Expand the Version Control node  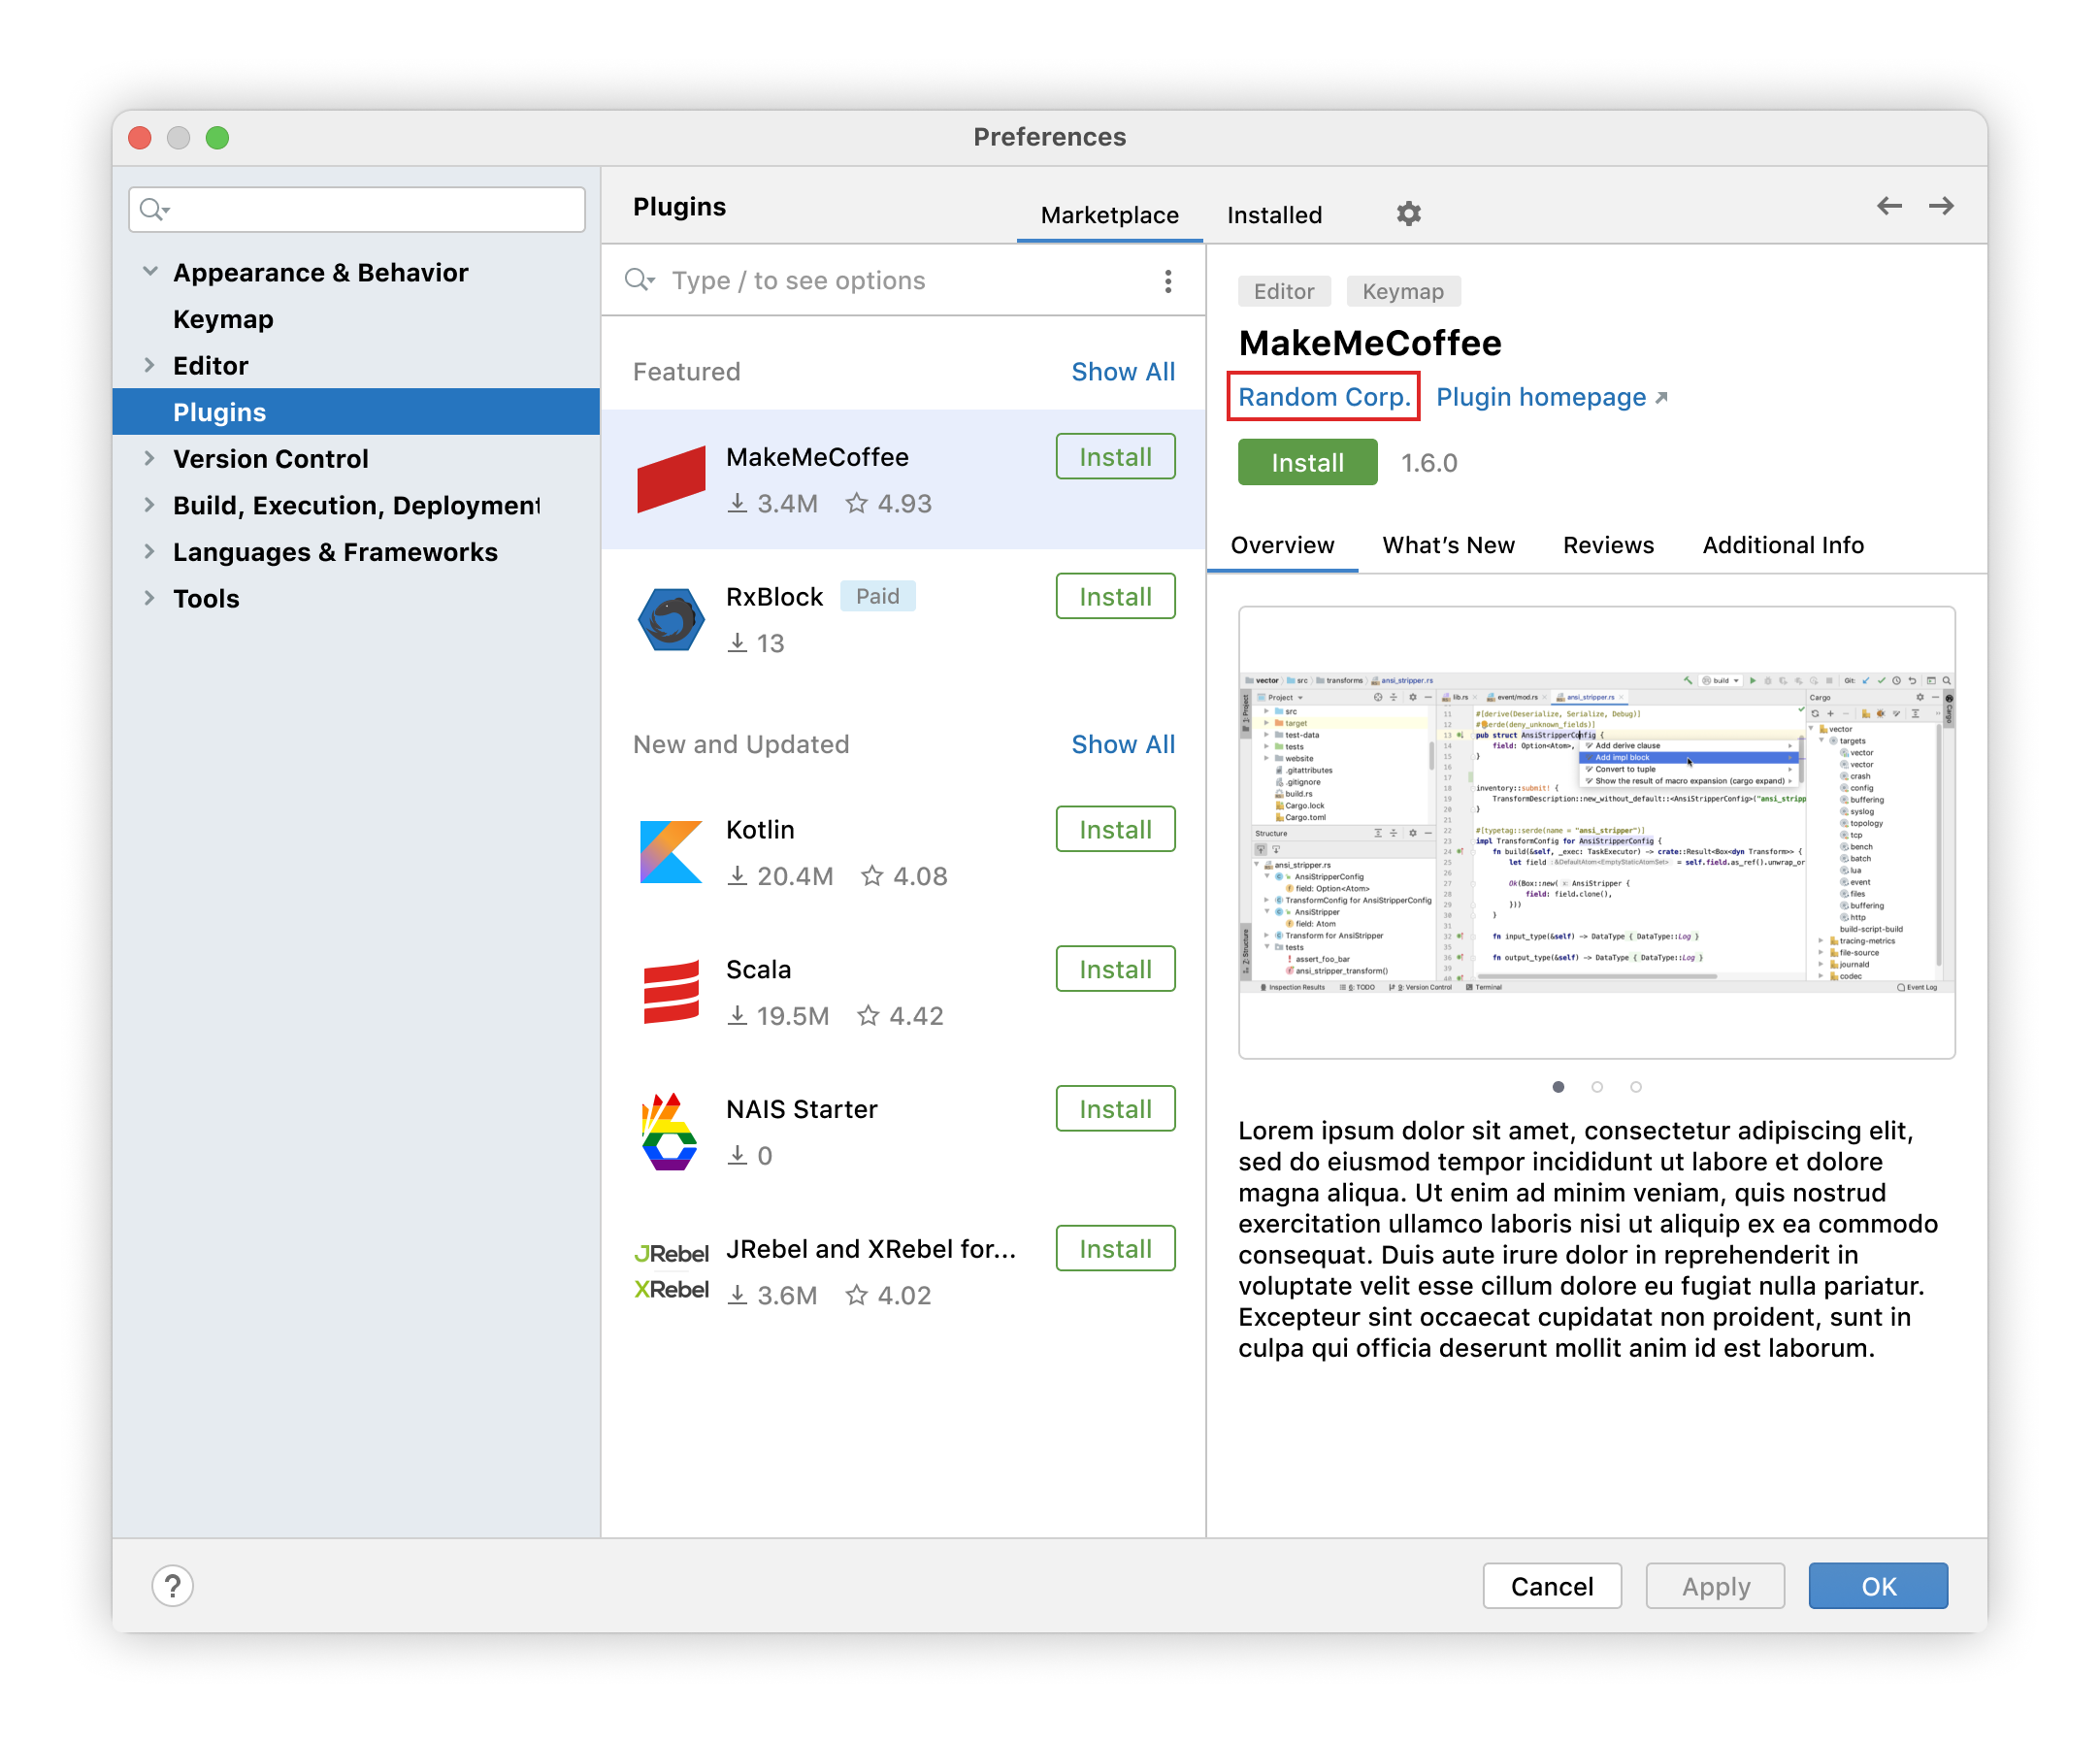[150, 458]
